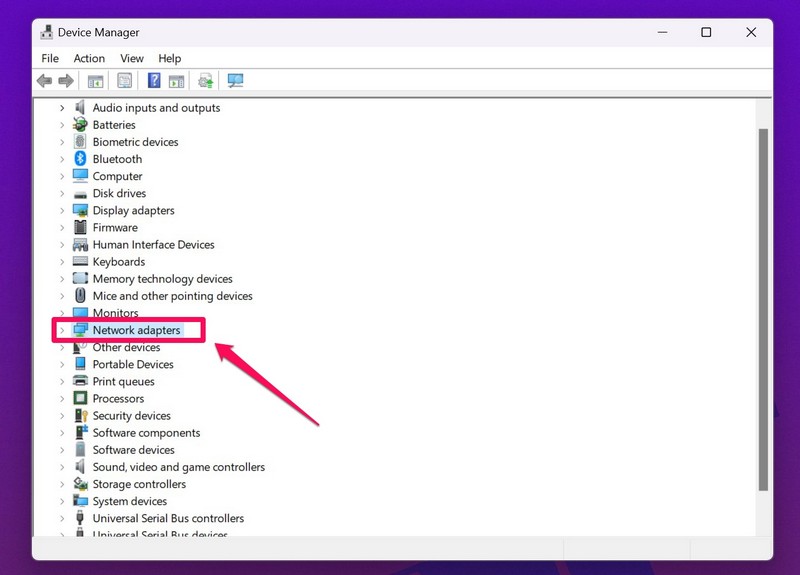The image size is (800, 575).
Task: Open Help via the blue question mark icon
Action: [x=154, y=81]
